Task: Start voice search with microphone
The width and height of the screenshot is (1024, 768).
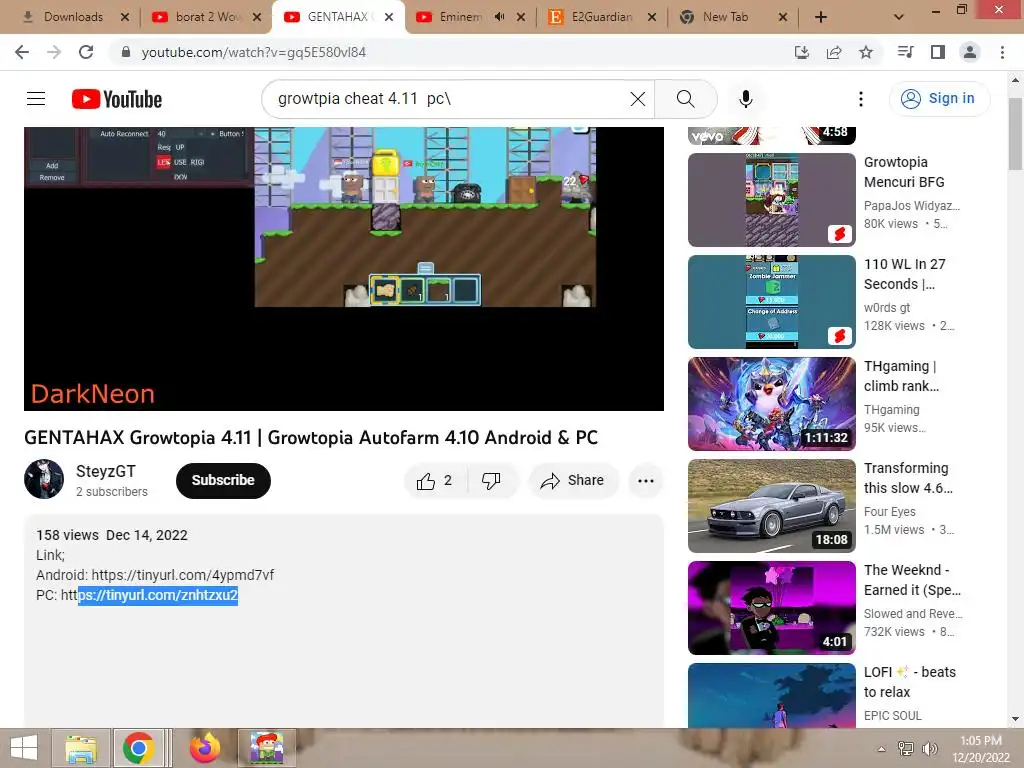Action: pyautogui.click(x=745, y=99)
